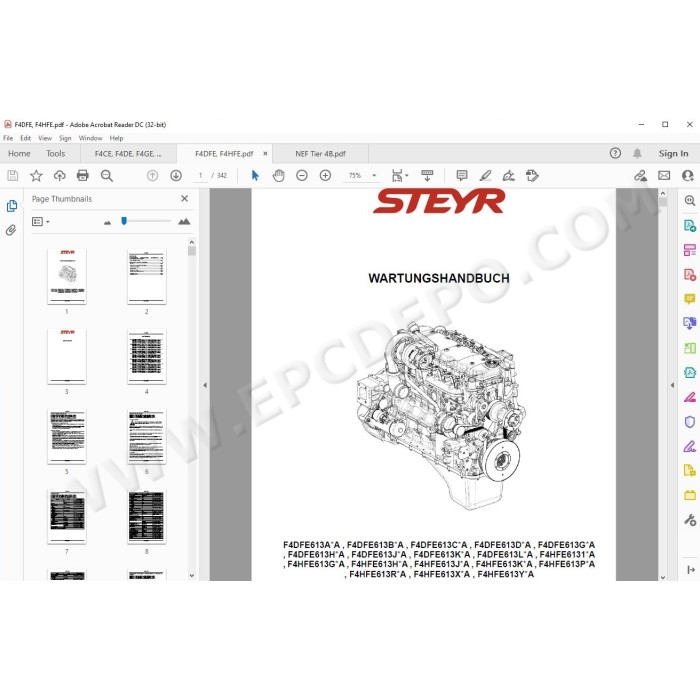Click the stamp tool icon
The image size is (700, 700).
(x=532, y=175)
